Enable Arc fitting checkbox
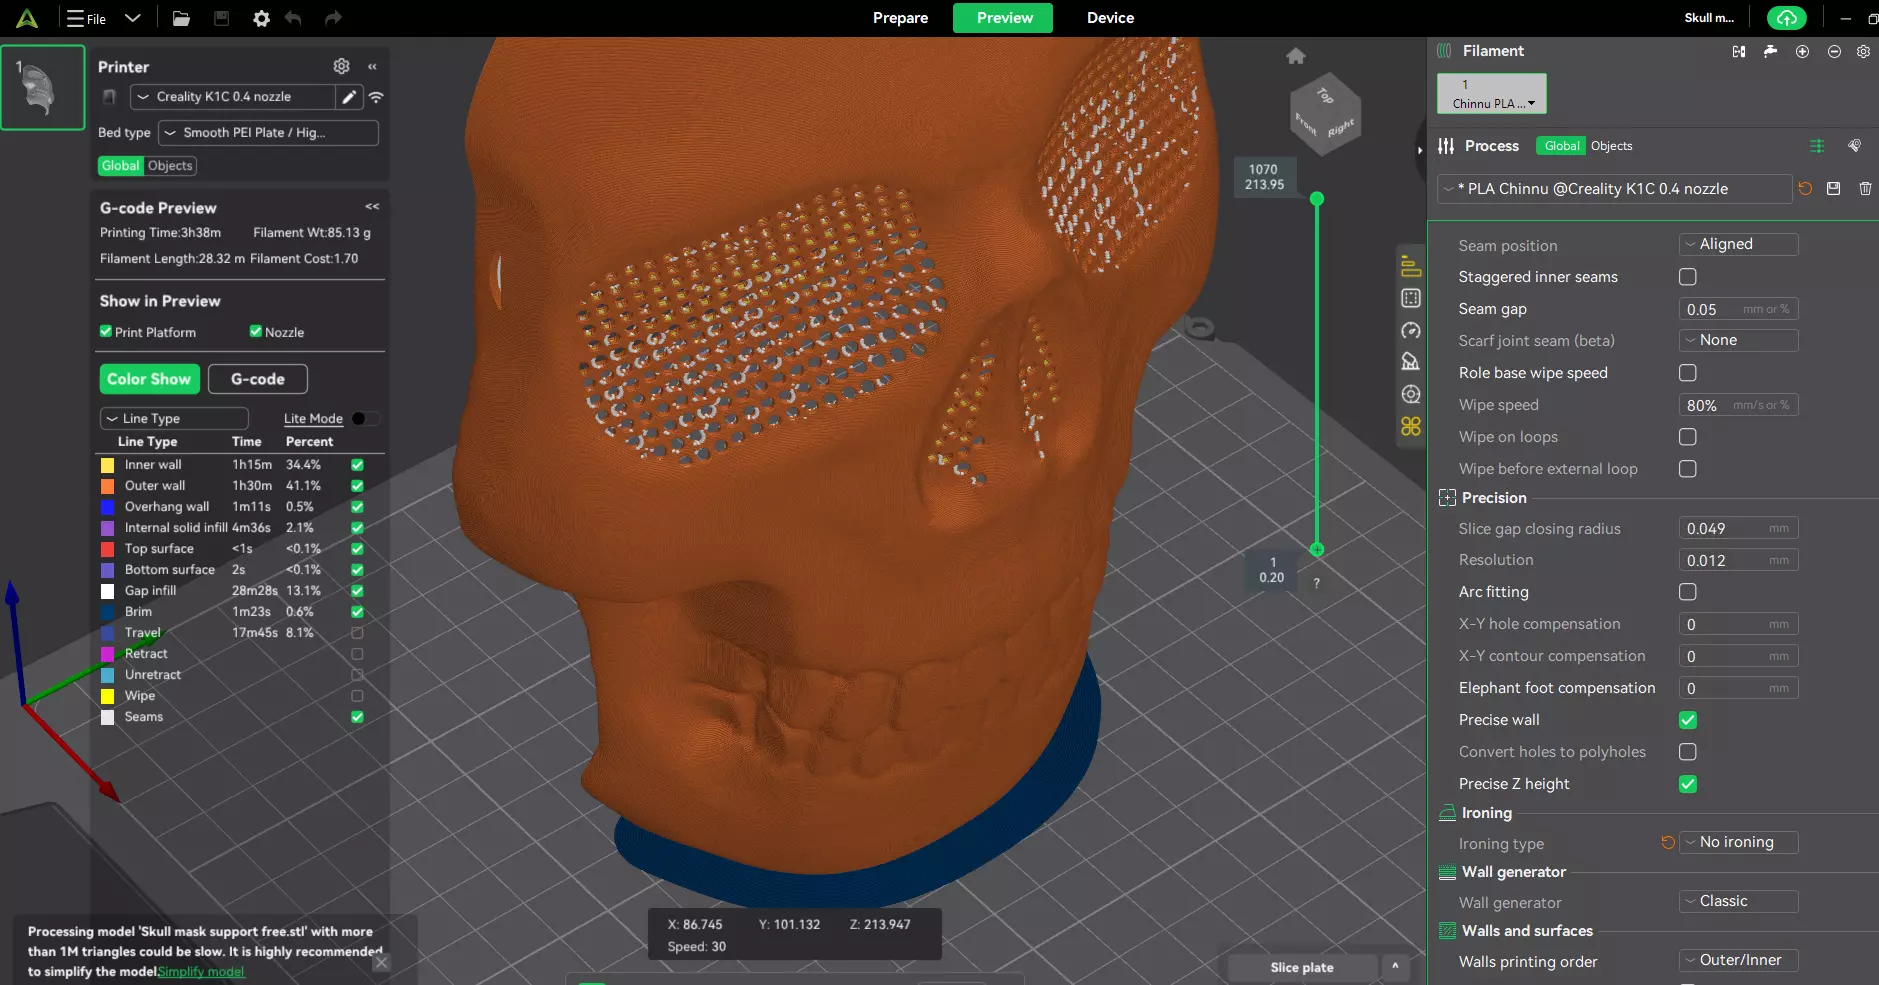The height and width of the screenshot is (985, 1879). [1688, 592]
